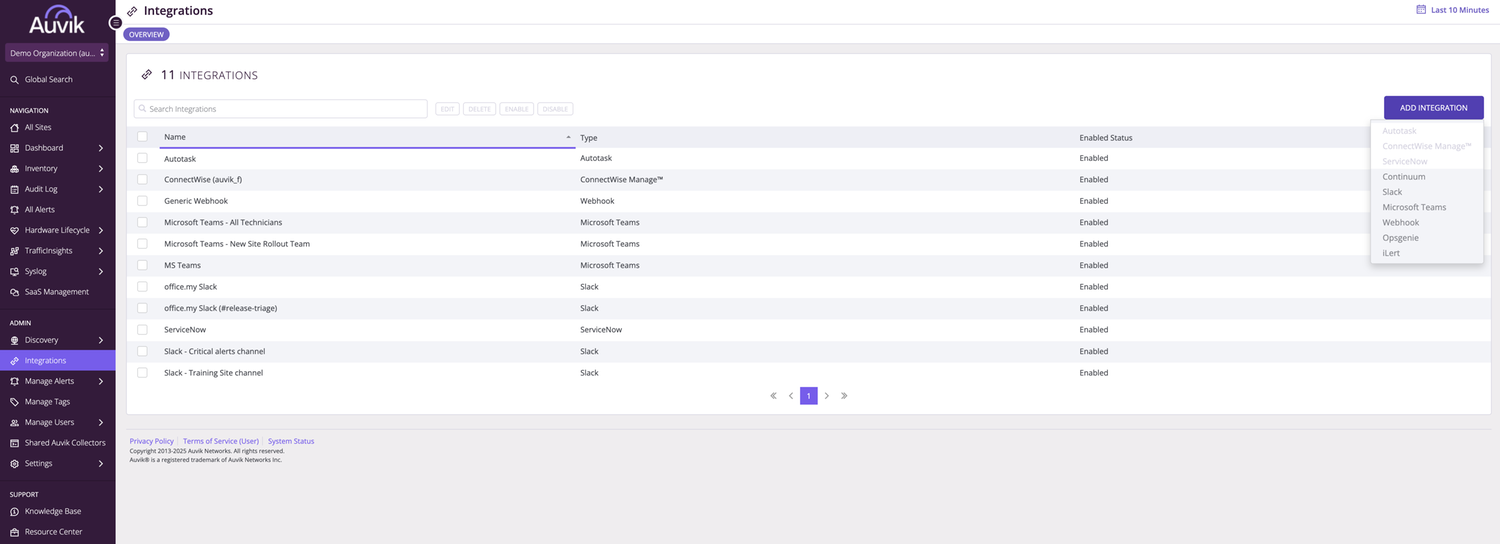Select the Overview tab
Image resolution: width=1500 pixels, height=544 pixels.
pyautogui.click(x=146, y=34)
